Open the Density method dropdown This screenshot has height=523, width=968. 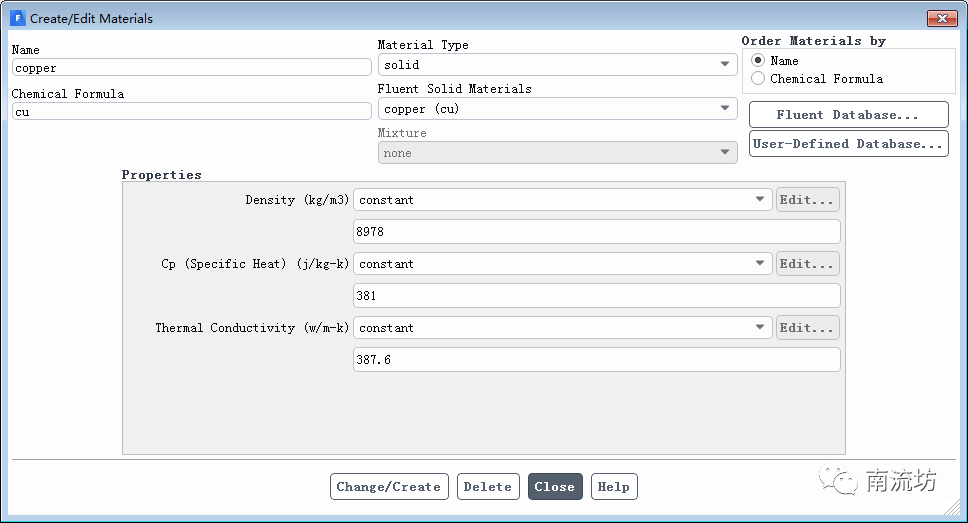click(x=562, y=200)
